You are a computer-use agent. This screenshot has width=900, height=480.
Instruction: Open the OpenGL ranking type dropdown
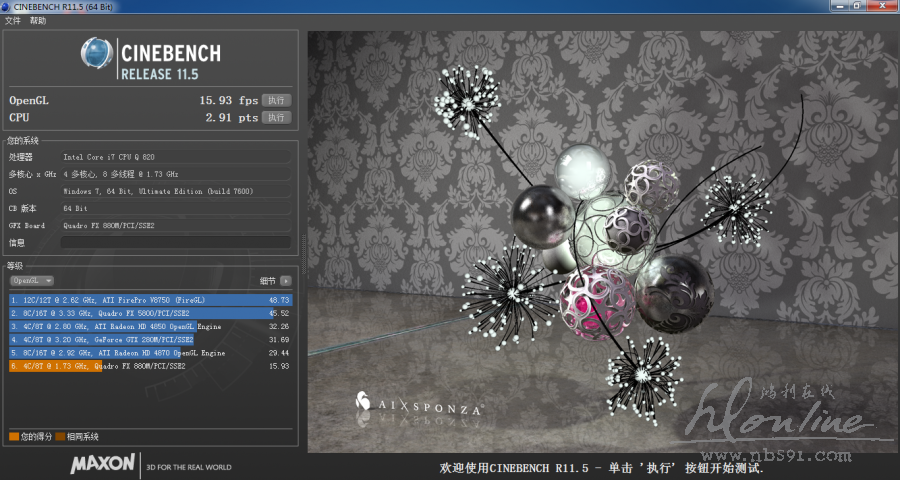pyautogui.click(x=32, y=281)
